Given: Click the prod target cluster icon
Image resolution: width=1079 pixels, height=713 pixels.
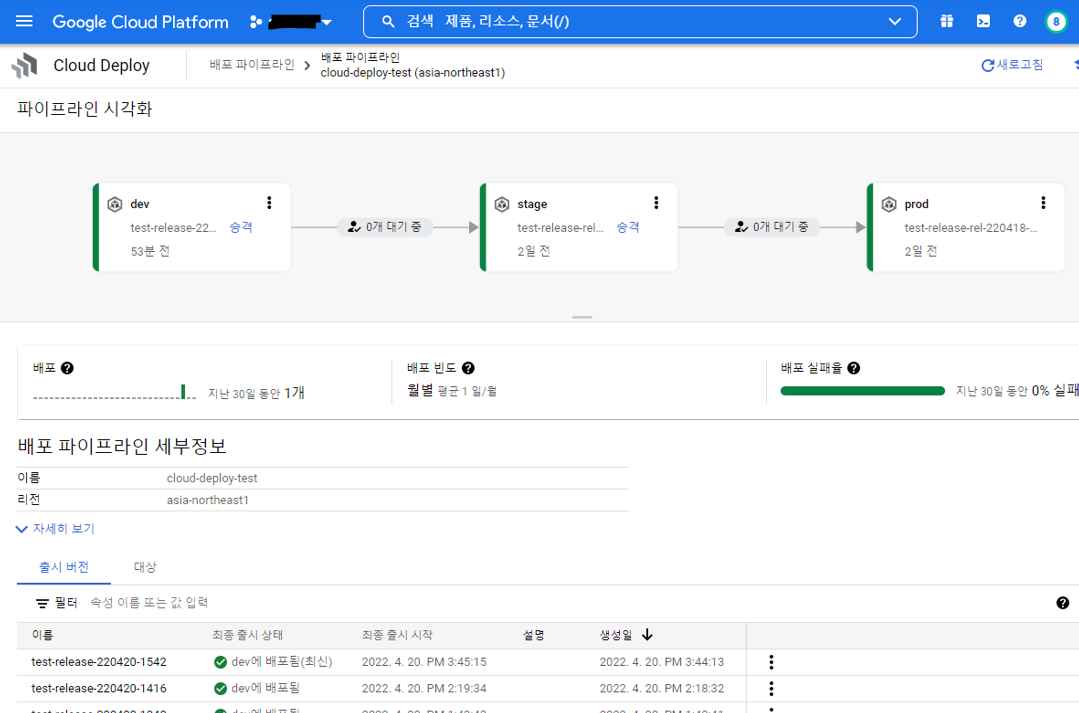Looking at the screenshot, I should coord(889,204).
